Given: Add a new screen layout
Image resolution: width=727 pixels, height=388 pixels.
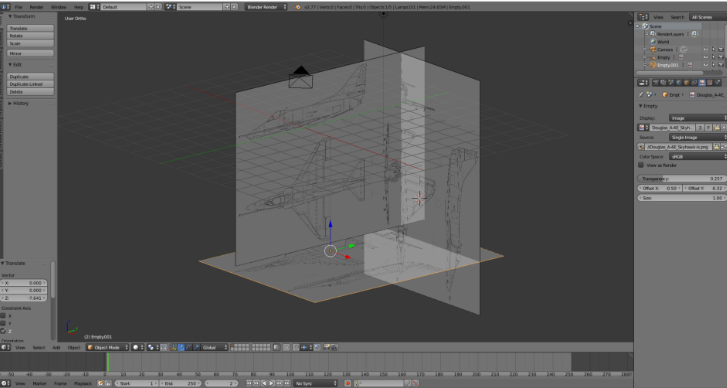Looking at the screenshot, I should (151, 7).
